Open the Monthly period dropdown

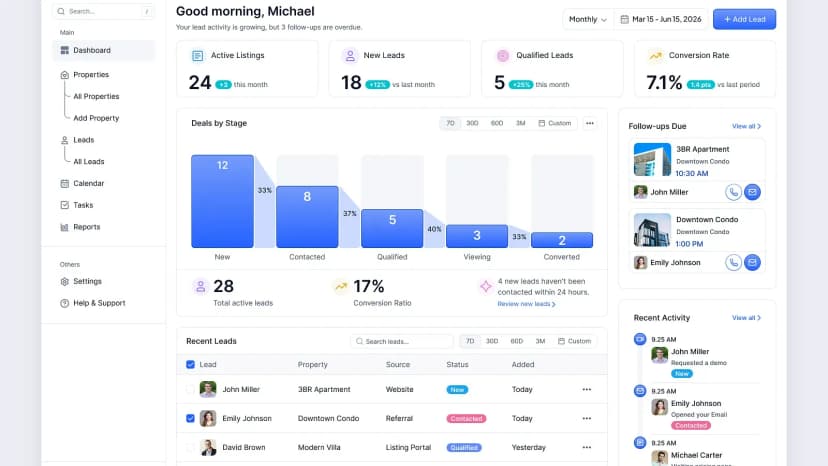tap(588, 20)
